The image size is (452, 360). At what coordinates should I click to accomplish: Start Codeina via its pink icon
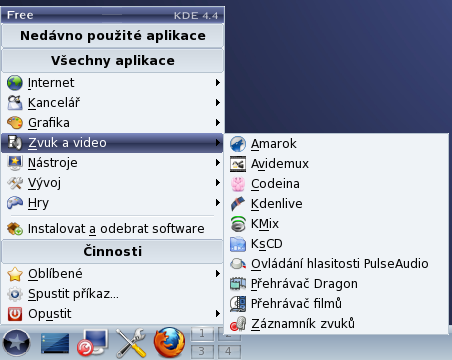click(x=238, y=184)
